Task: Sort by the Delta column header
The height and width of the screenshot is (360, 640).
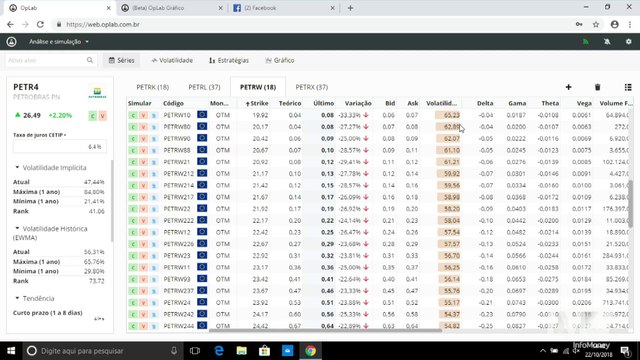Action: [x=485, y=104]
